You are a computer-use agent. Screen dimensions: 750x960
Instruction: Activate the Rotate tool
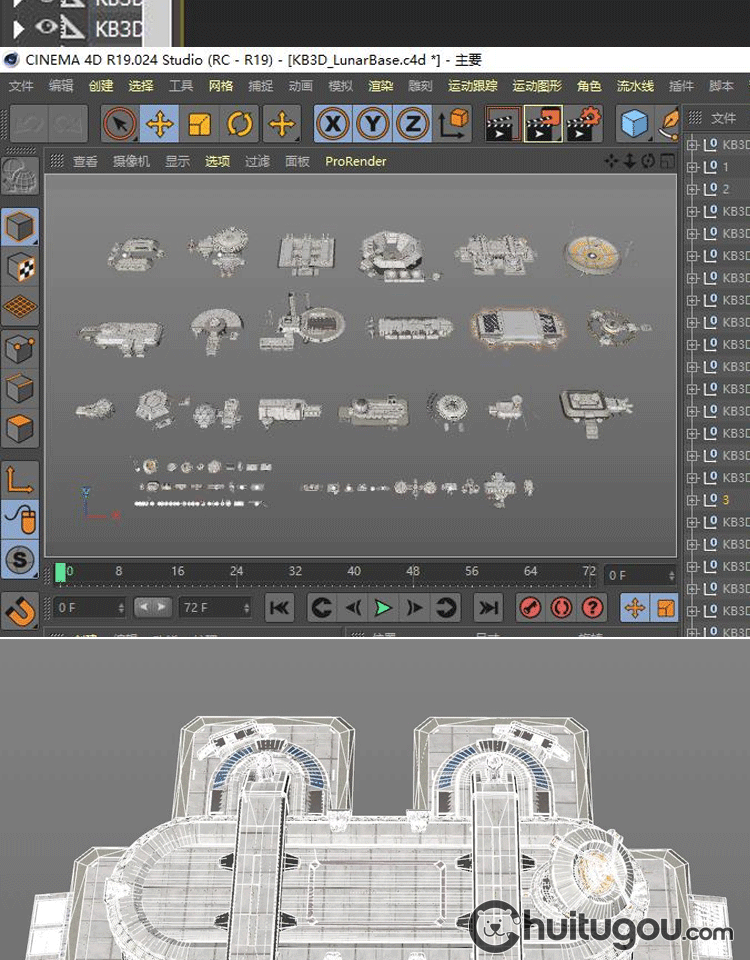pos(239,124)
